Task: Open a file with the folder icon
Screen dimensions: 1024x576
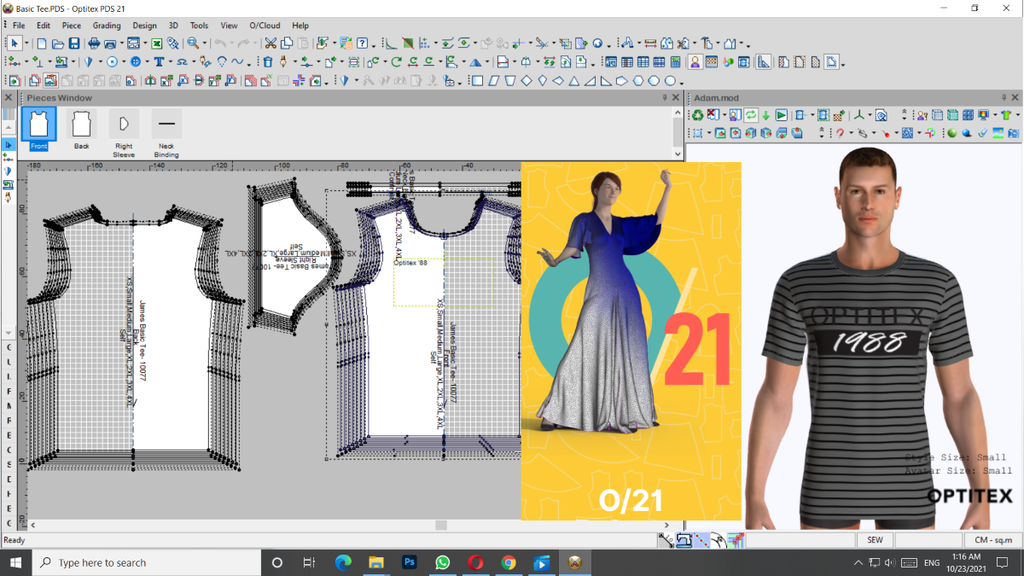Action: (x=58, y=44)
